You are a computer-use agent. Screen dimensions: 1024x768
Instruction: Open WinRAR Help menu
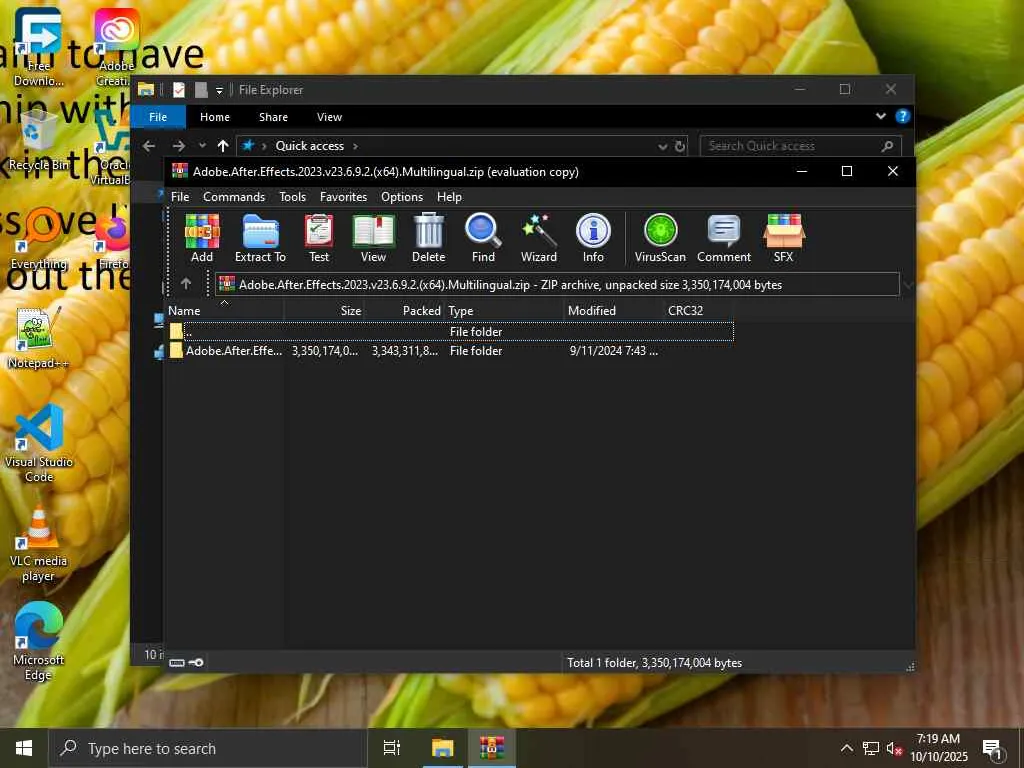(449, 197)
